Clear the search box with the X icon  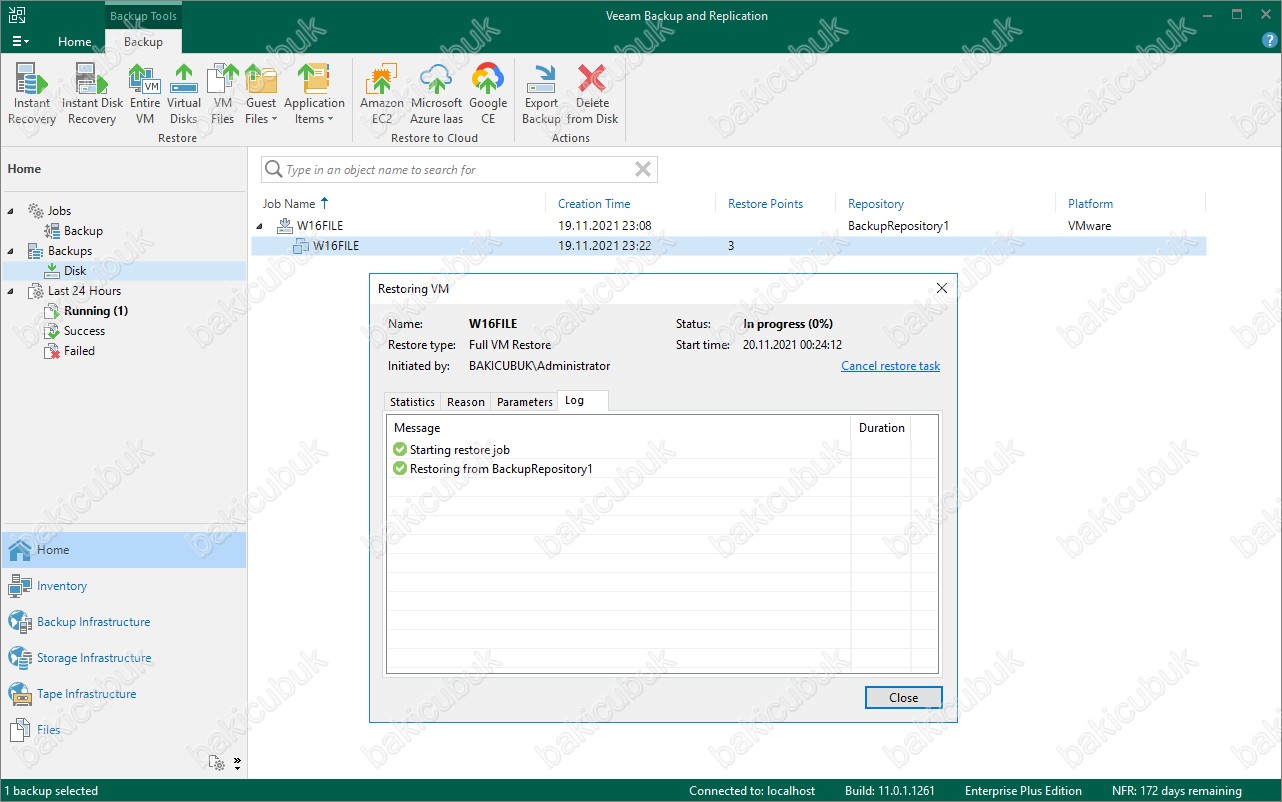(x=643, y=170)
